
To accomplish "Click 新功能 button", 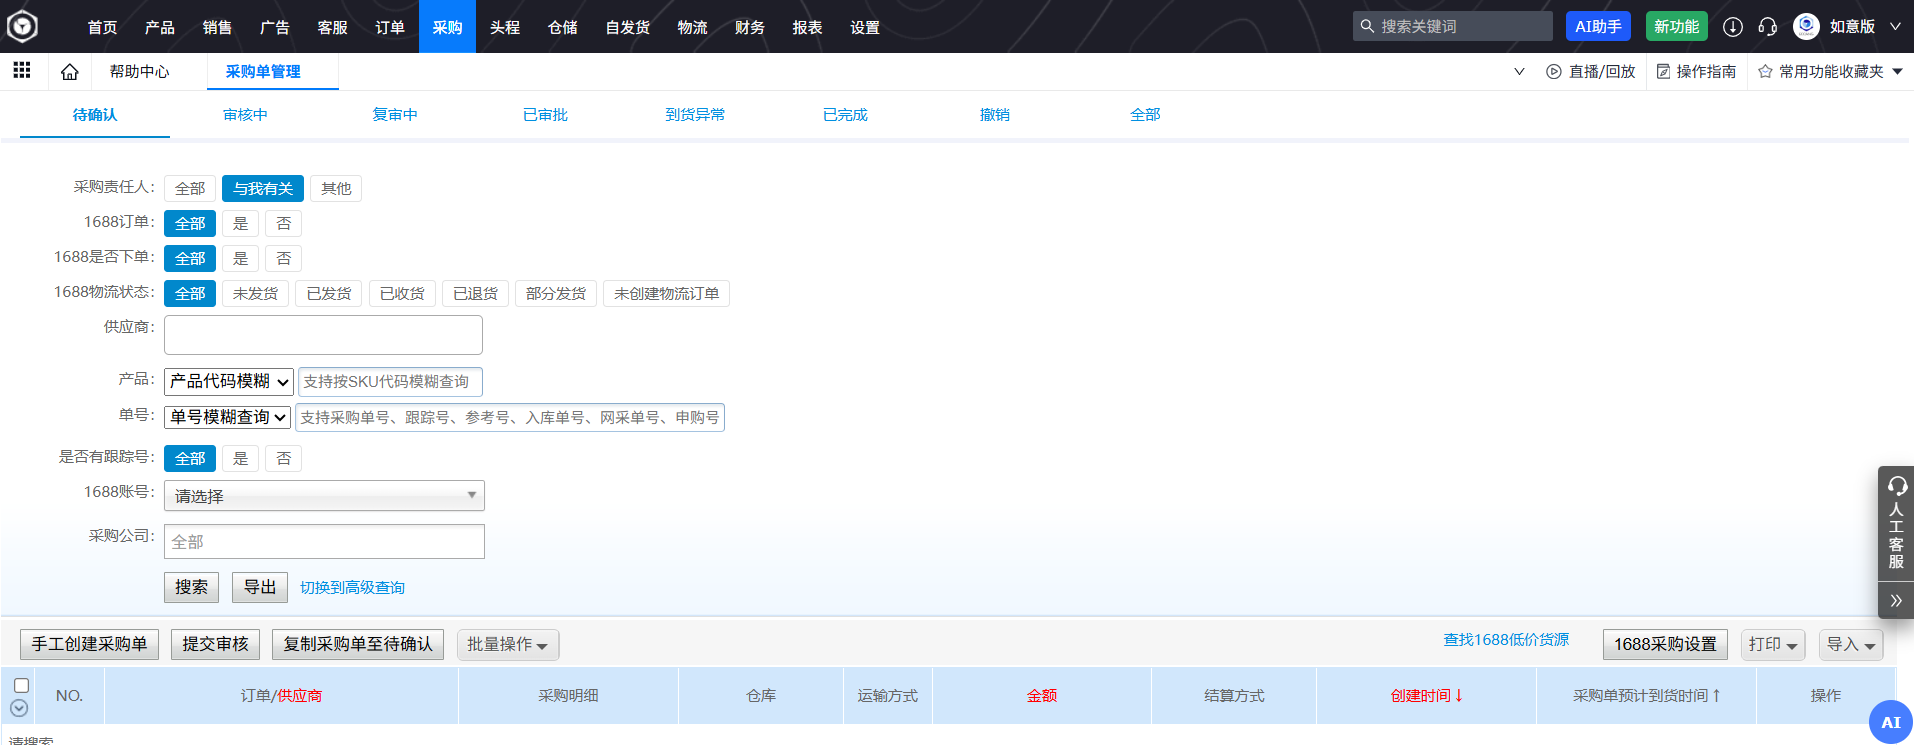I will click(1676, 26).
